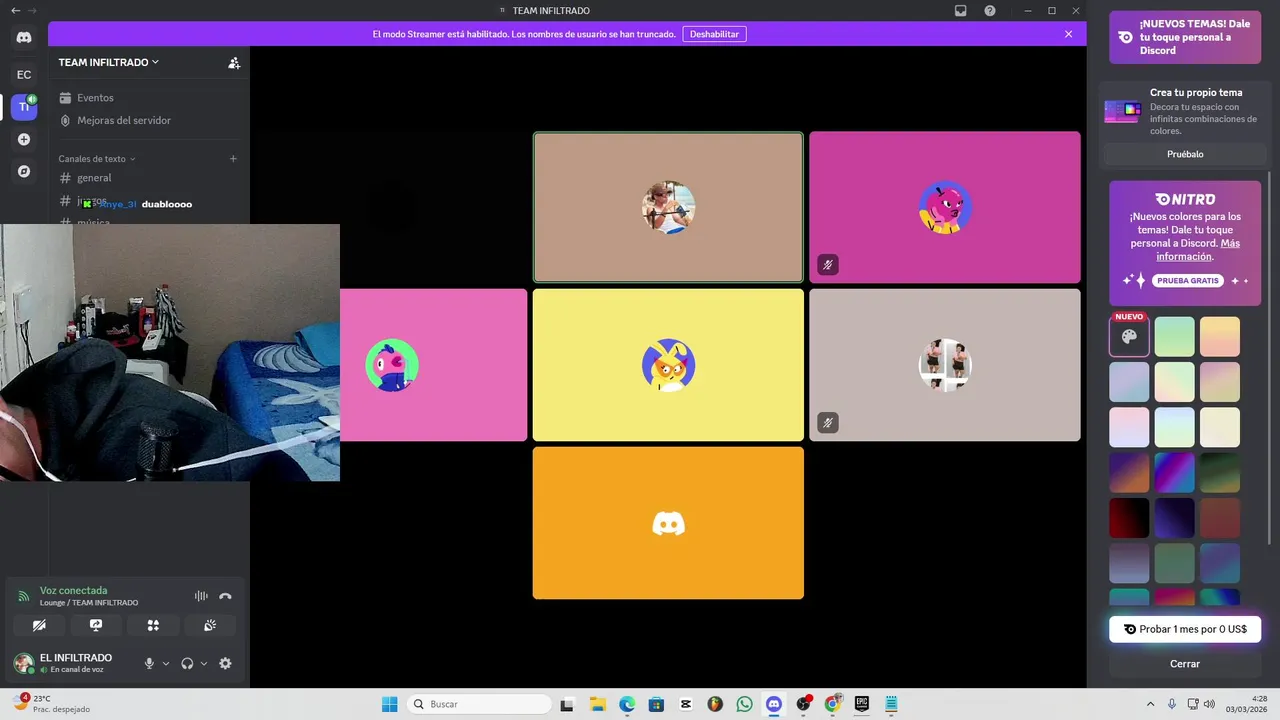
Task: Select the pink participant tile with bird avatar
Action: coord(433,365)
